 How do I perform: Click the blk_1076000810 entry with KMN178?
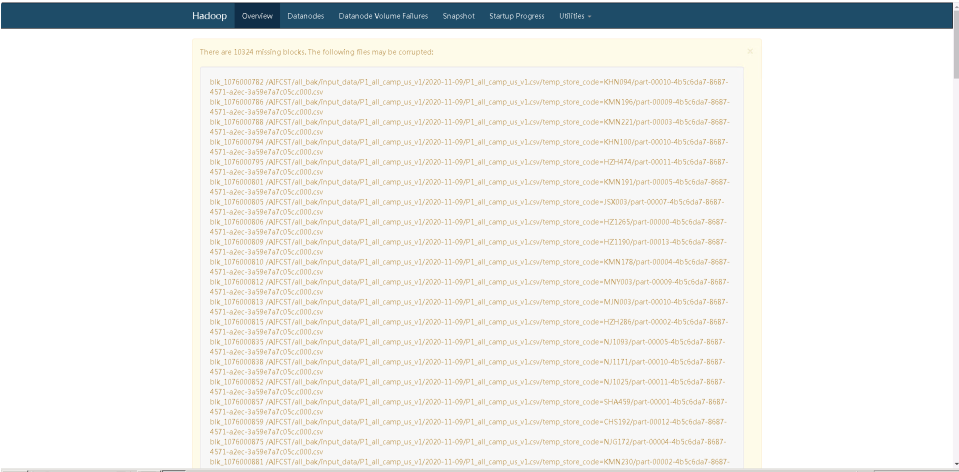469,267
